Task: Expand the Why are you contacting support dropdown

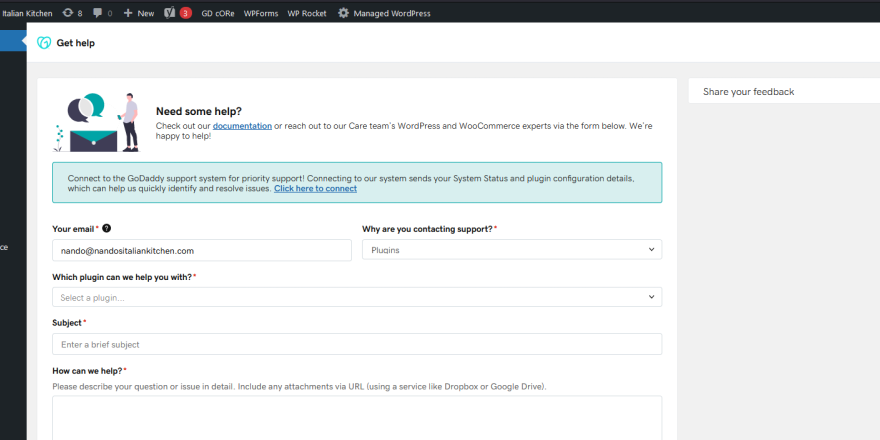Action: (x=512, y=250)
